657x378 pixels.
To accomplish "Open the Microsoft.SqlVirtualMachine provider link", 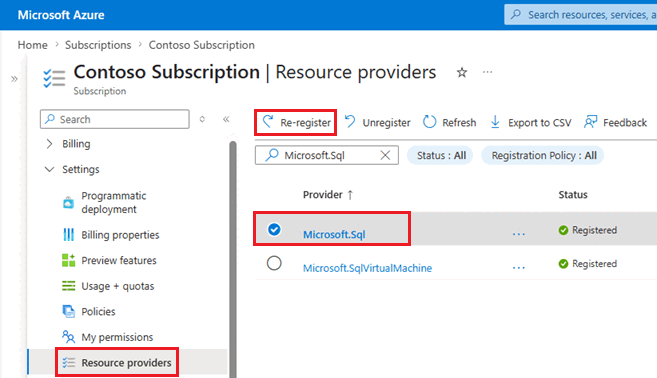I will (367, 268).
